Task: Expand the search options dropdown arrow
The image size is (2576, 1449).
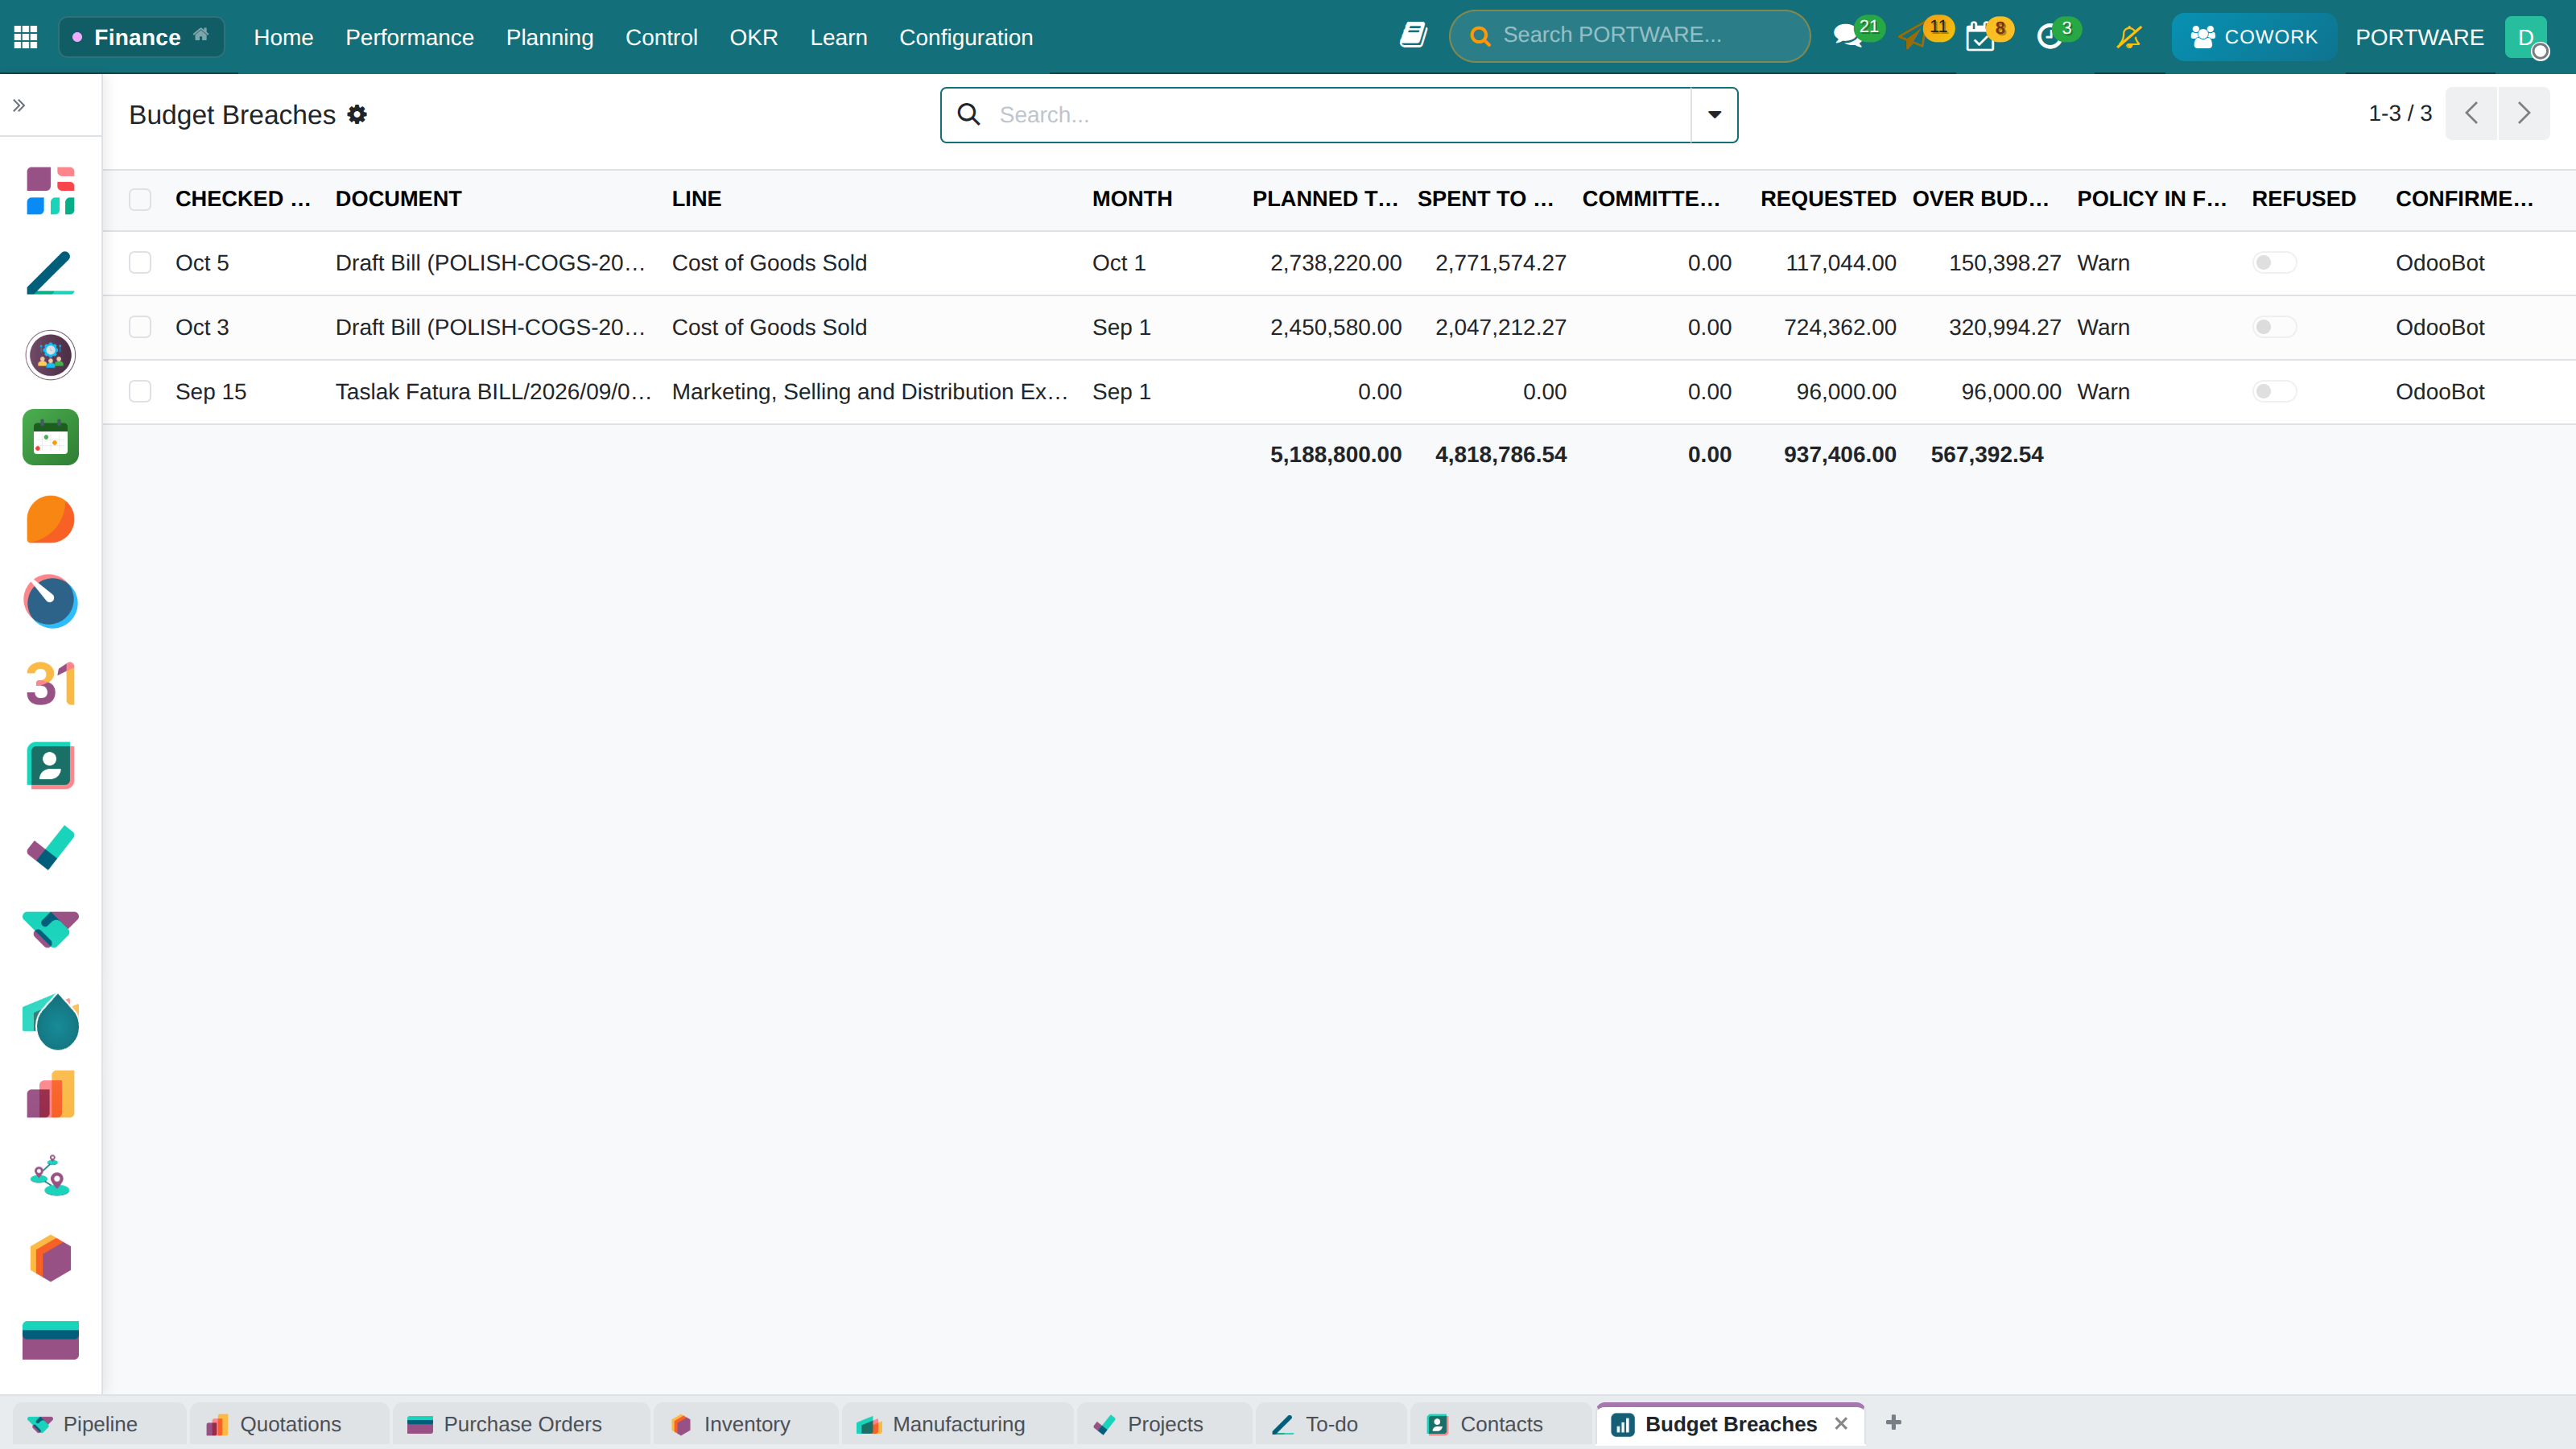Action: point(1714,115)
